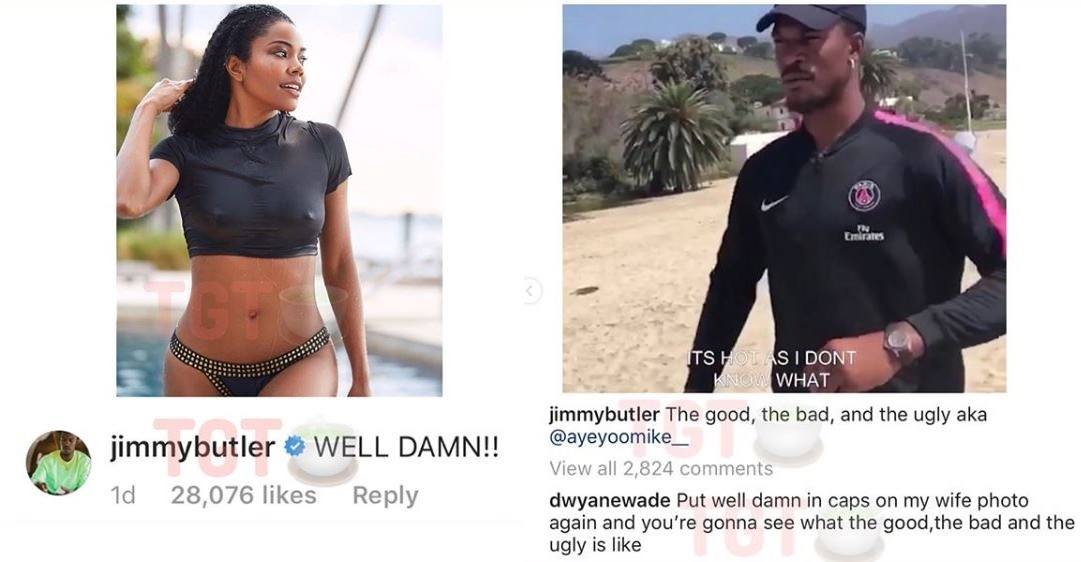Screen dimensions: 1081x562
Task: Click dwyanewade's comment about his wife photo
Action: point(811,523)
